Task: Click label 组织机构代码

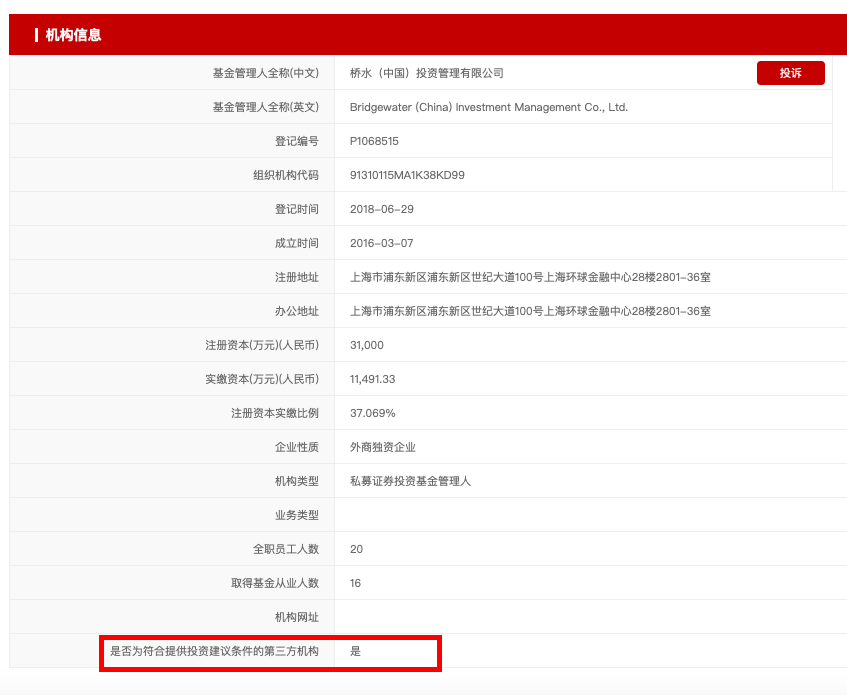Action: click(286, 175)
